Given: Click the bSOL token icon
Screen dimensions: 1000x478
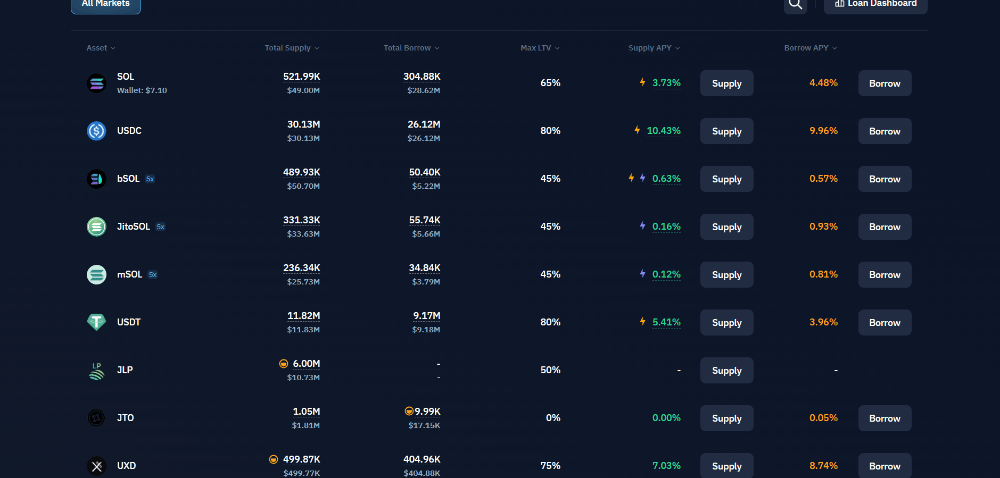Looking at the screenshot, I should click(x=96, y=178).
